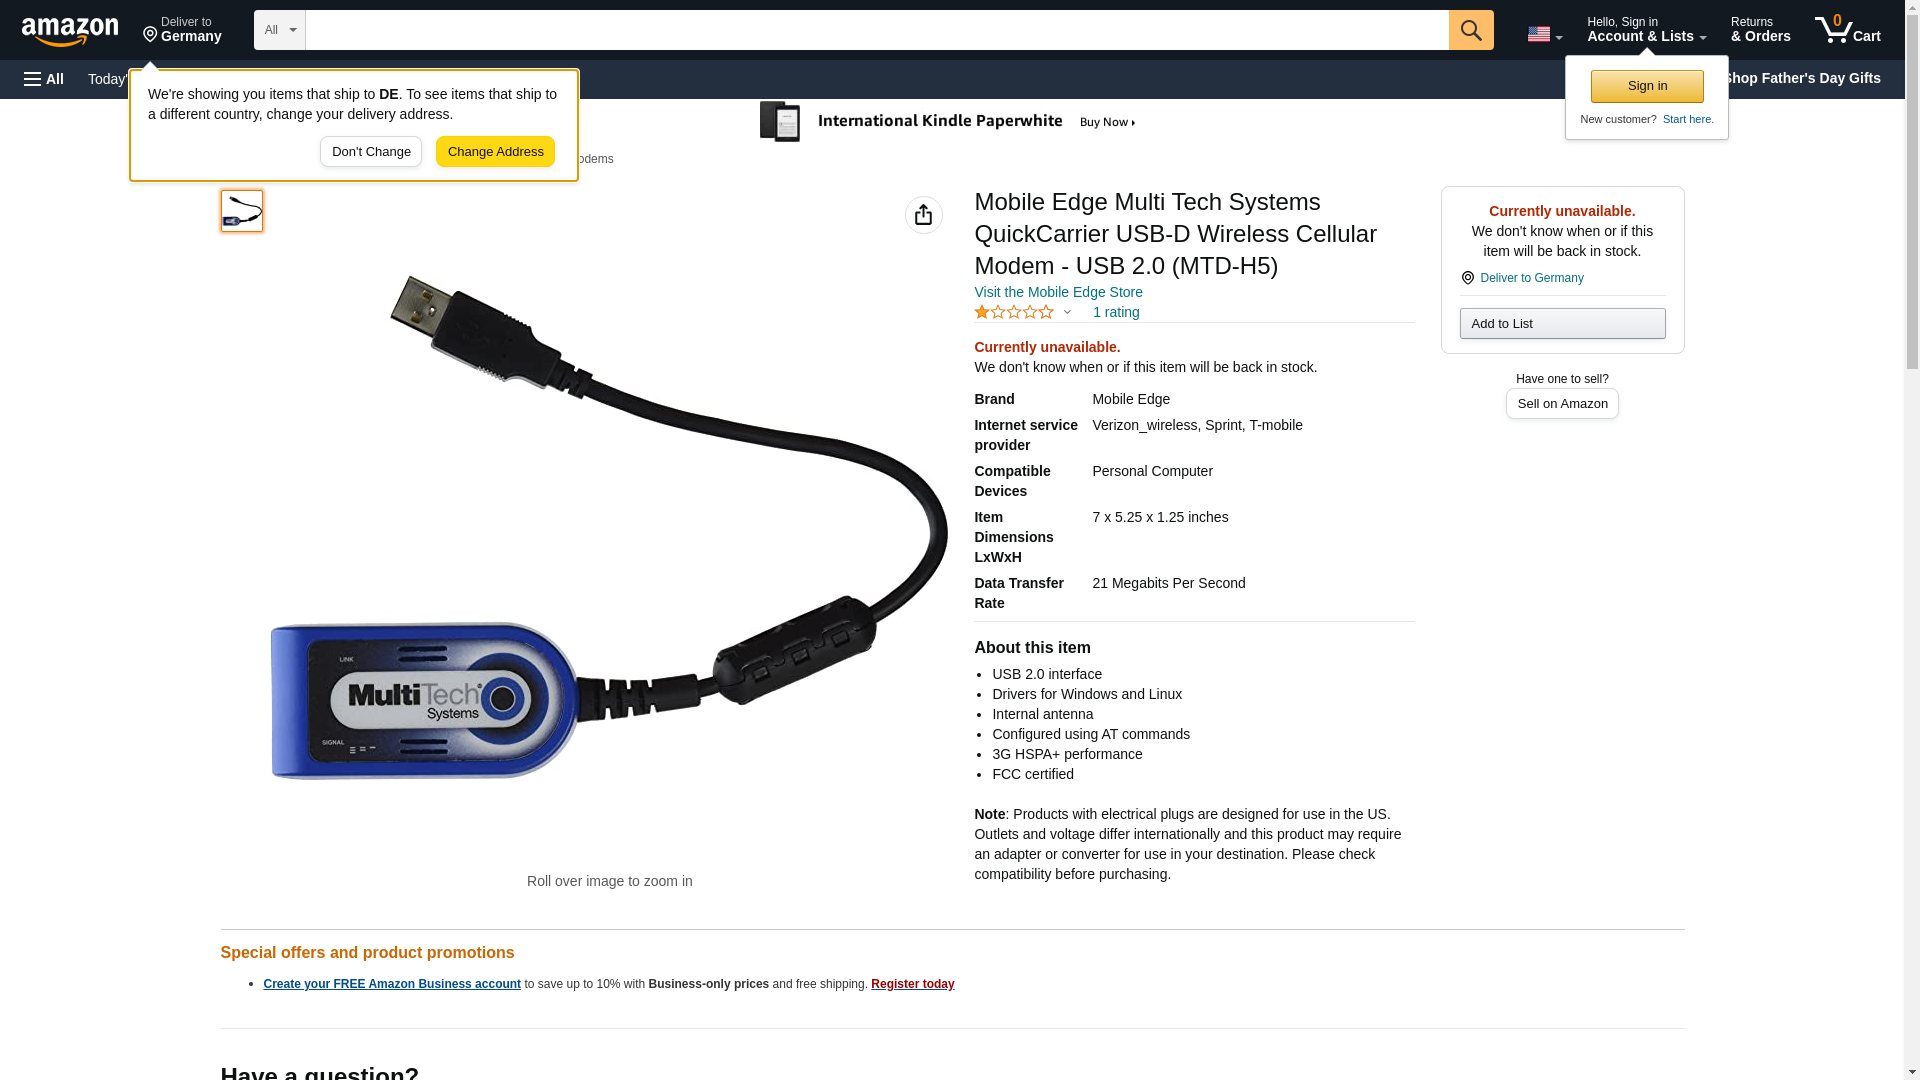Viewport: 1920px width, 1080px height.
Task: Click the yellow Sign in button
Action: [1647, 86]
